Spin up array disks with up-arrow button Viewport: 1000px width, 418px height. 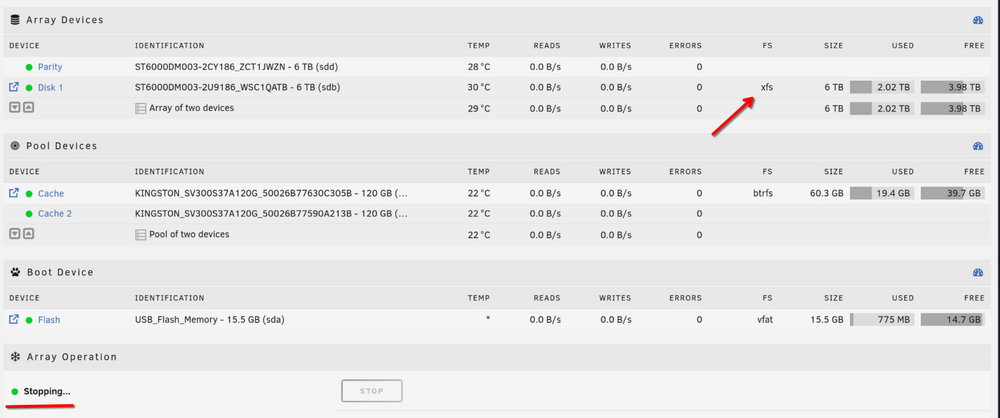[28, 107]
